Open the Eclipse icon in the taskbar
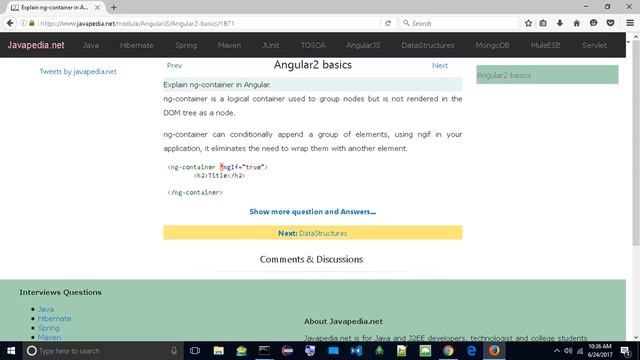This screenshot has height=360, width=640. coord(287,351)
